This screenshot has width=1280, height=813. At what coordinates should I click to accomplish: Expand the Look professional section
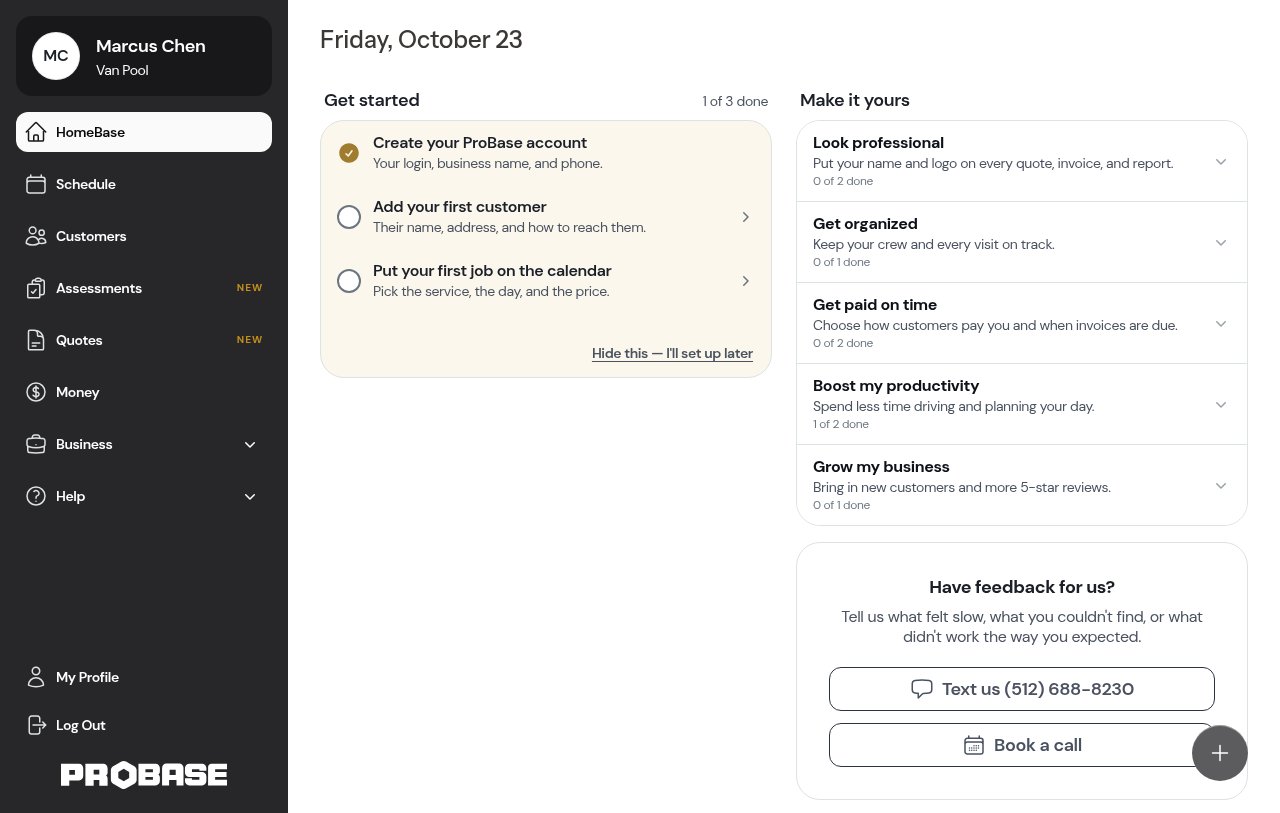point(1022,161)
